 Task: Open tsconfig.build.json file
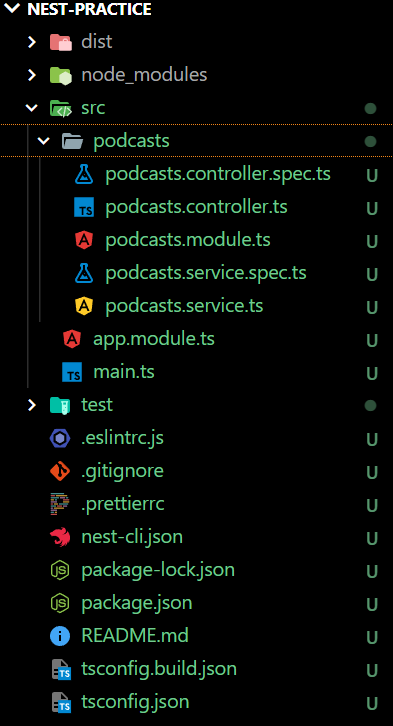coord(159,669)
